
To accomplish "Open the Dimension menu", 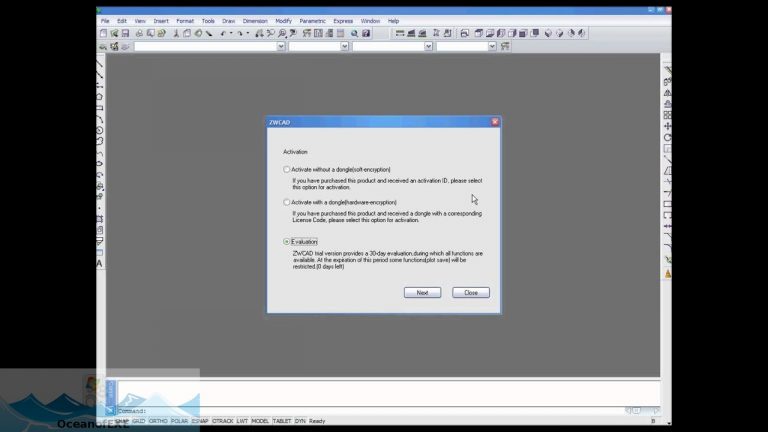I will 255,21.
